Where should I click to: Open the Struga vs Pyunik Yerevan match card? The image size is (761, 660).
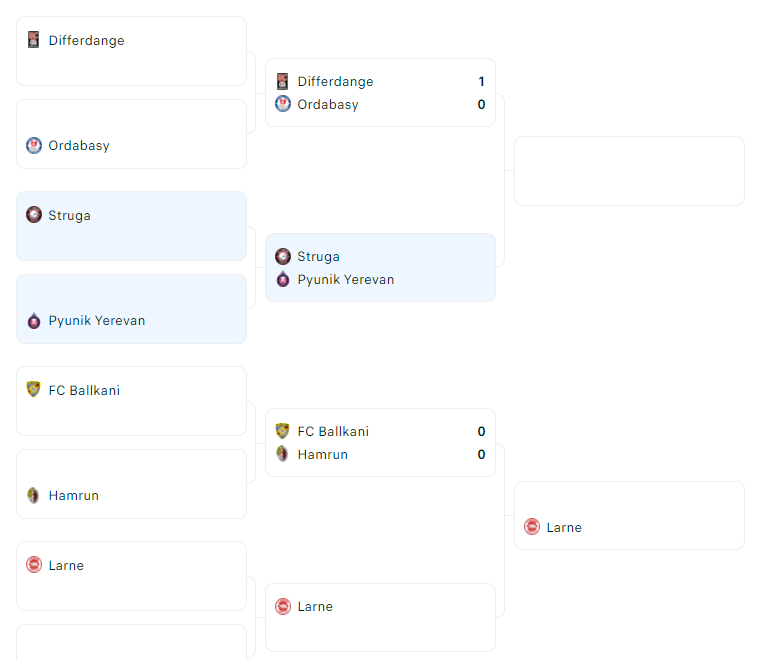[380, 267]
